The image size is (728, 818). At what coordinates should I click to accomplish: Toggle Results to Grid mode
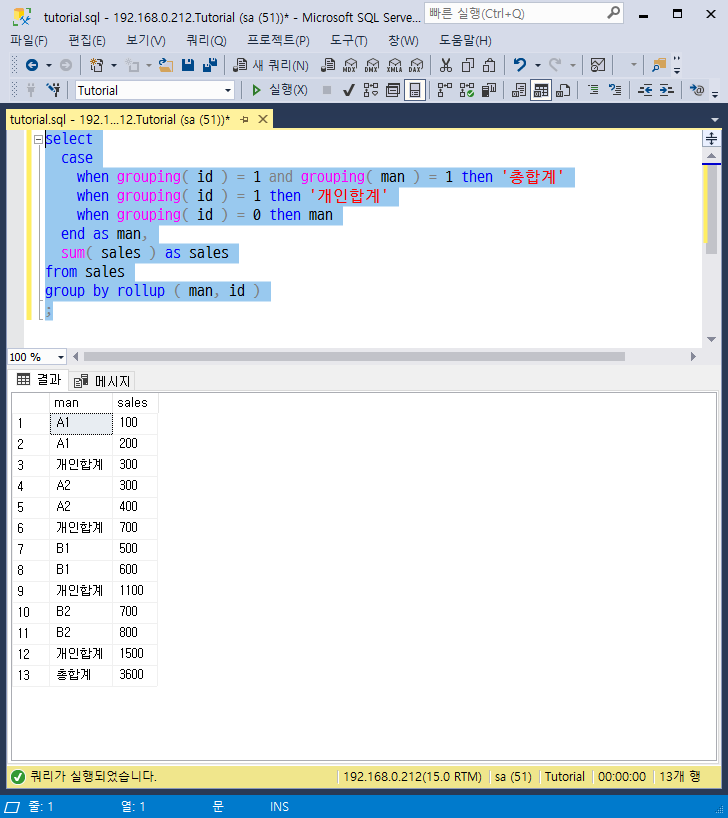tap(541, 90)
